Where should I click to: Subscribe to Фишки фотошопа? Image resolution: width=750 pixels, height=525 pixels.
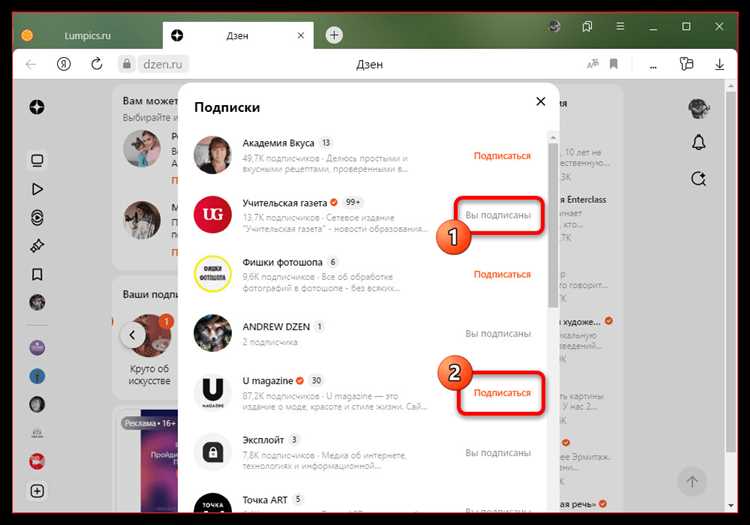click(x=502, y=274)
